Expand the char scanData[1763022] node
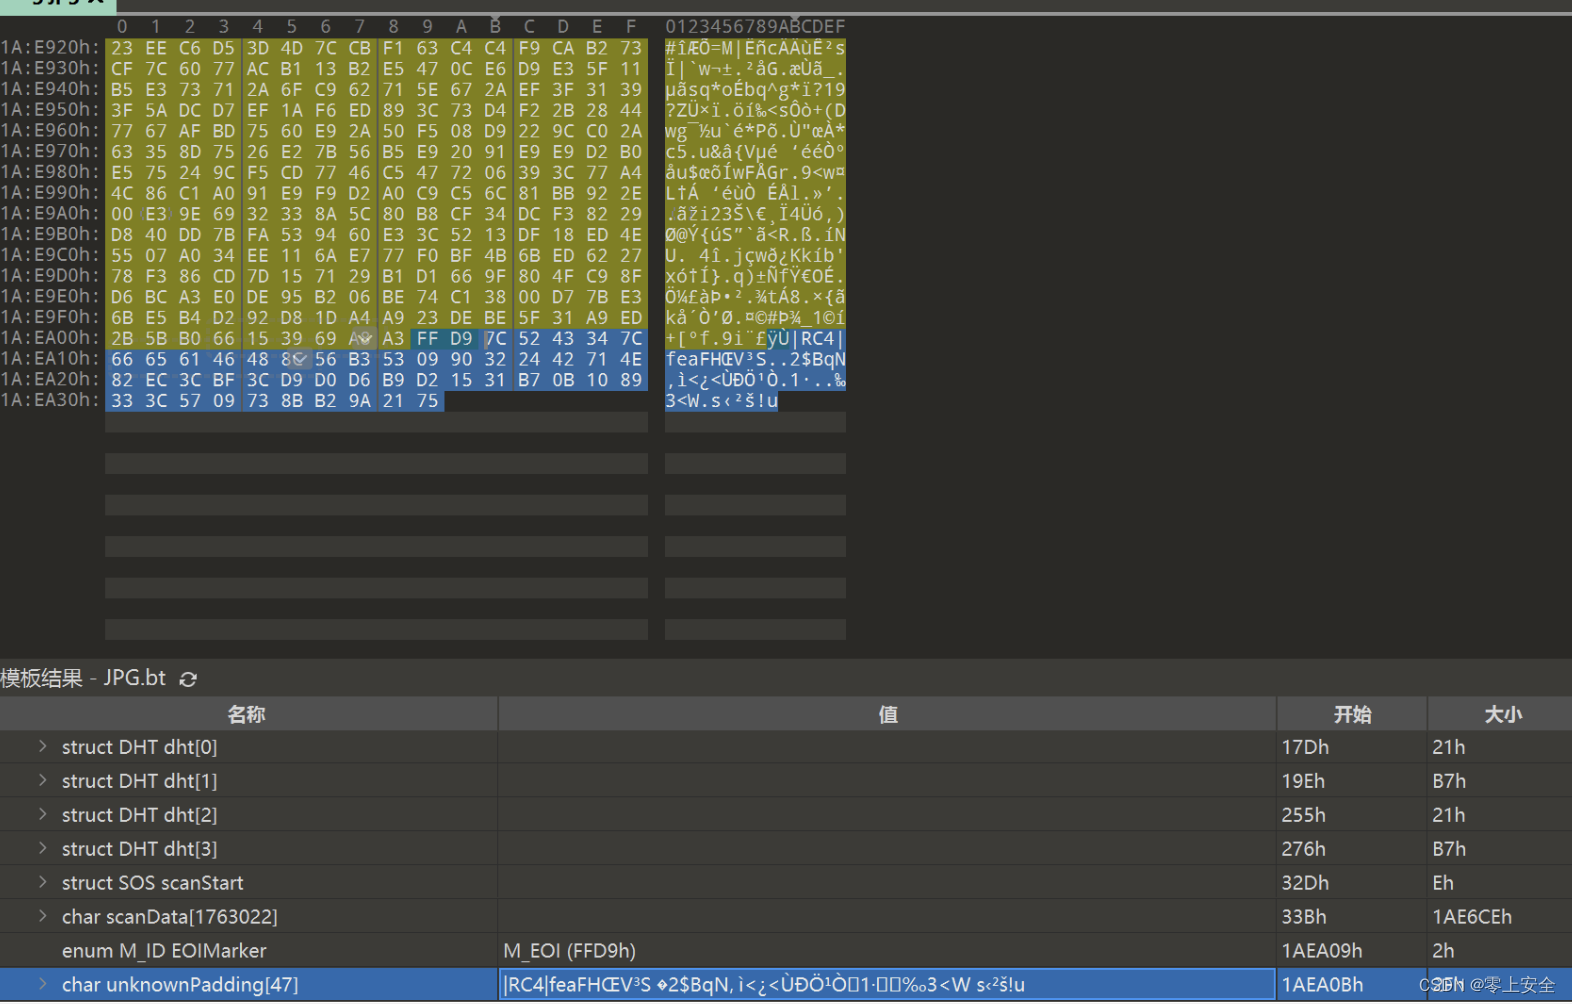This screenshot has height=1004, width=1572. [x=42, y=917]
